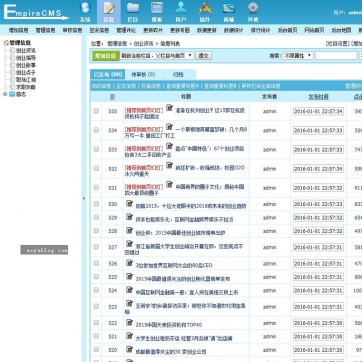Tick the checkbox for row ID 535
The image size is (362, 362).
coord(96,111)
